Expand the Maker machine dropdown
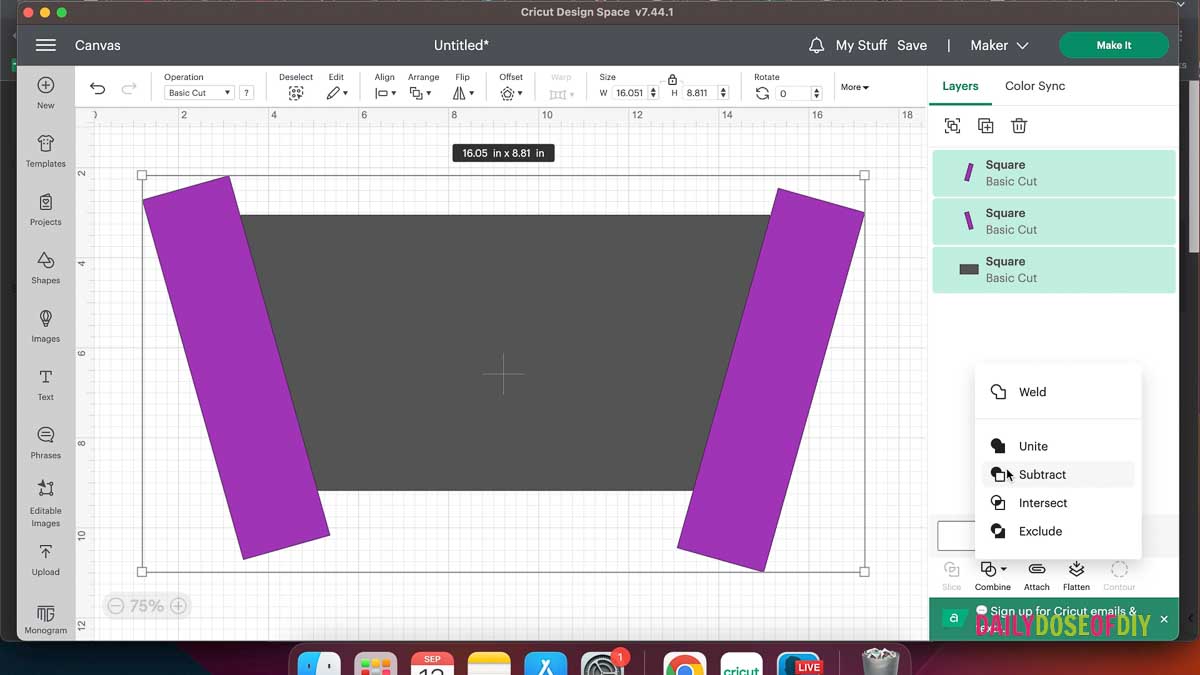 (998, 45)
